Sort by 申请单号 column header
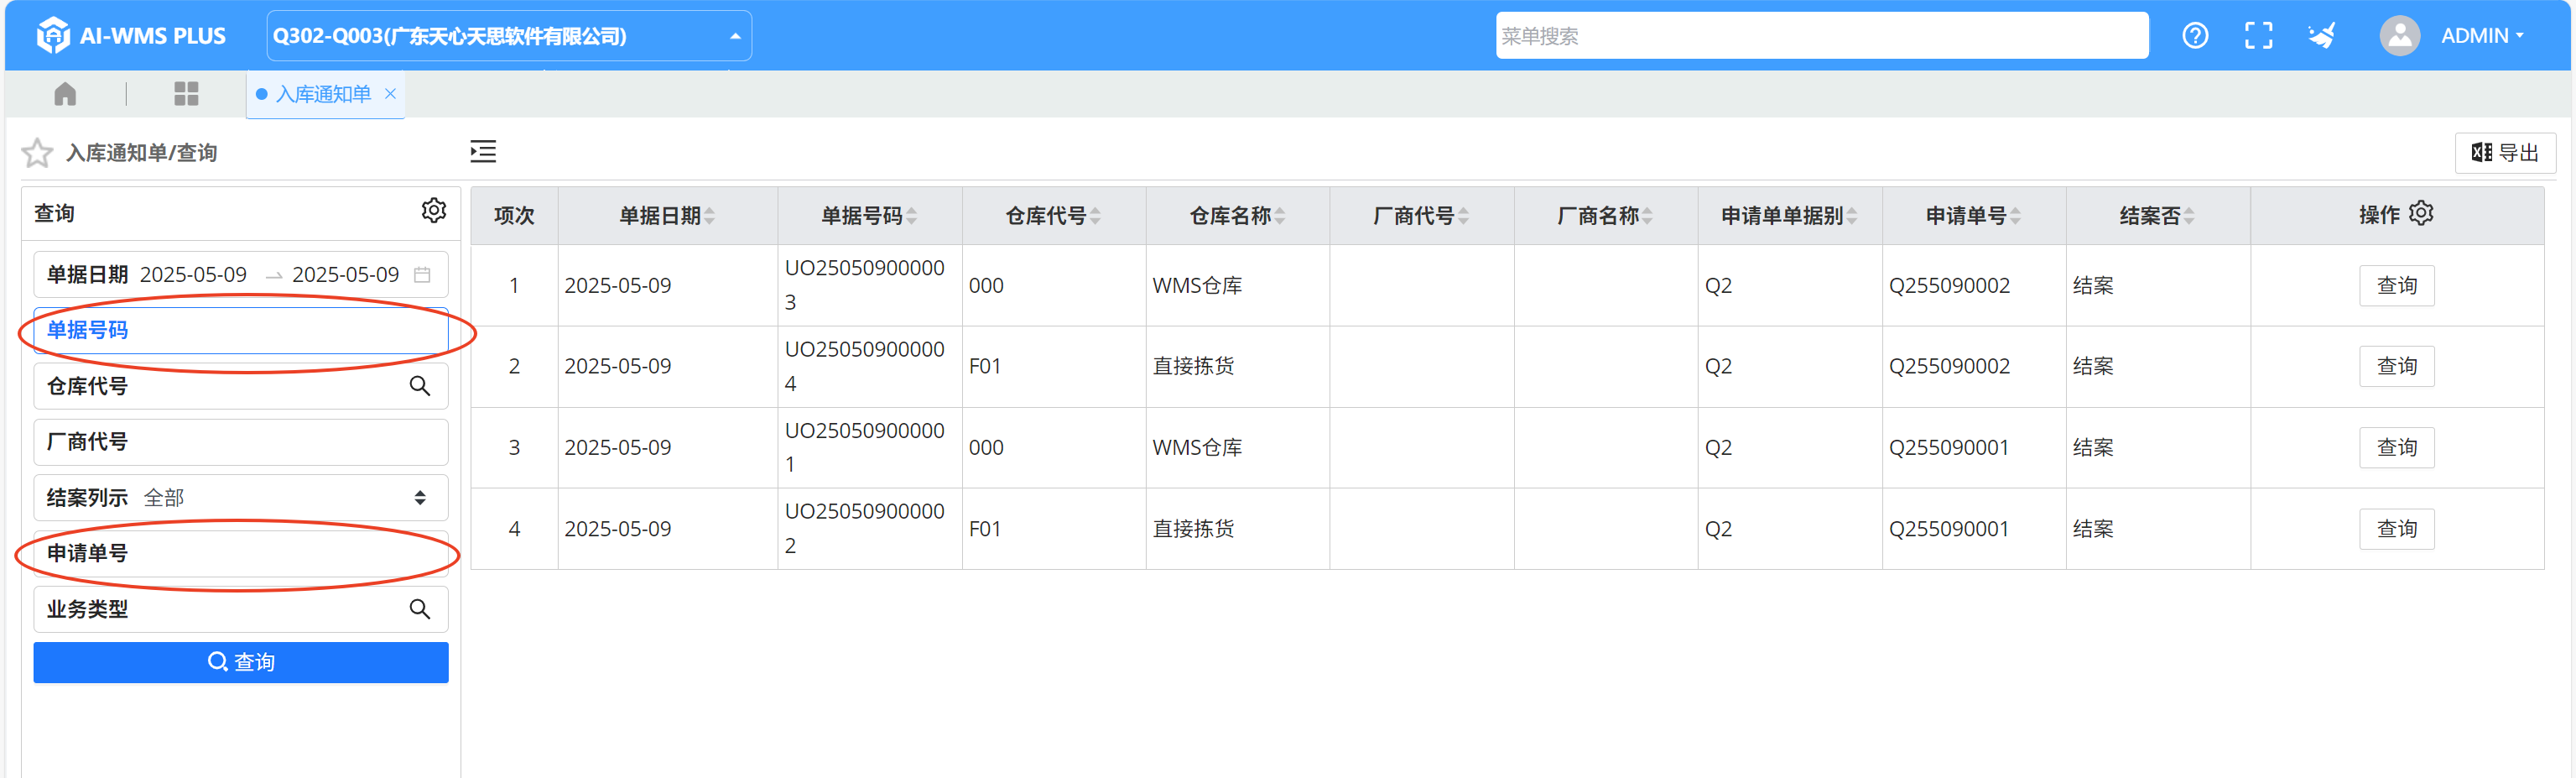2576x778 pixels. point(2015,216)
